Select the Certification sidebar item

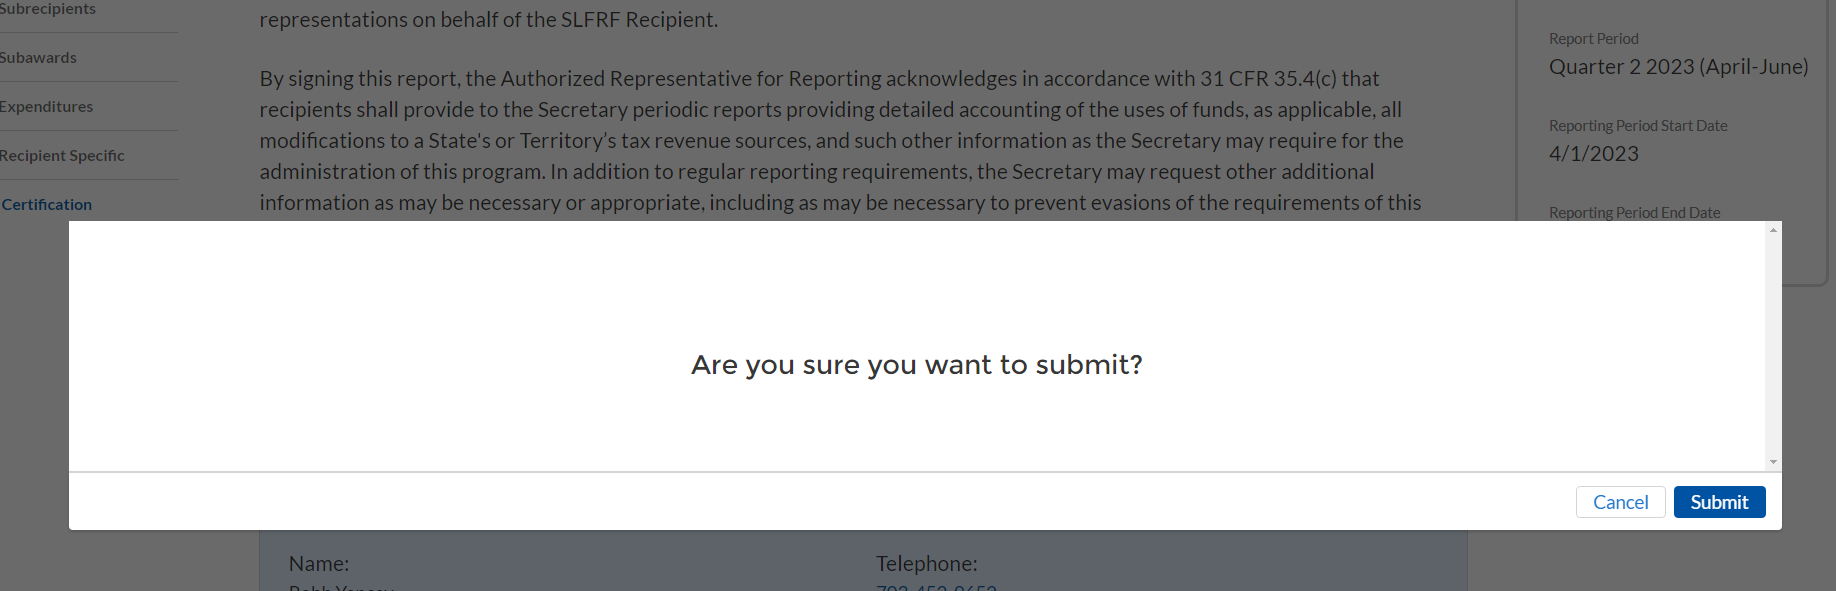click(x=47, y=205)
